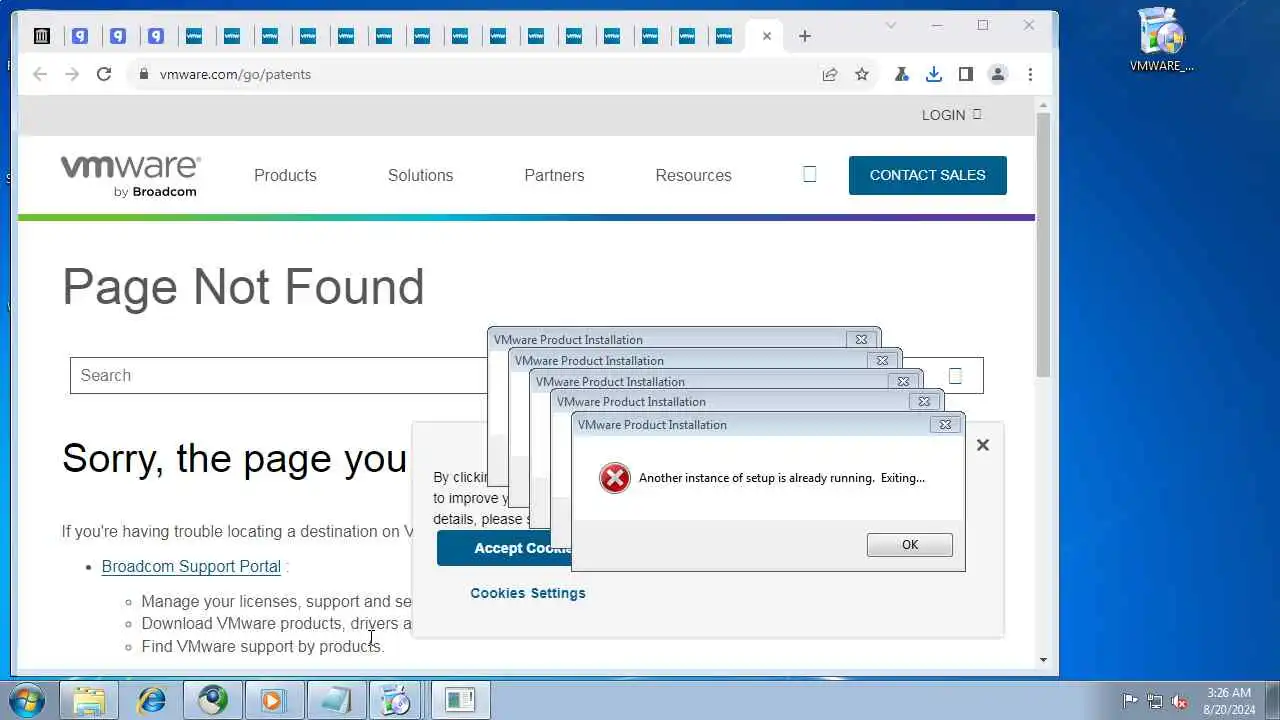Open Cookies Settings

click(528, 593)
